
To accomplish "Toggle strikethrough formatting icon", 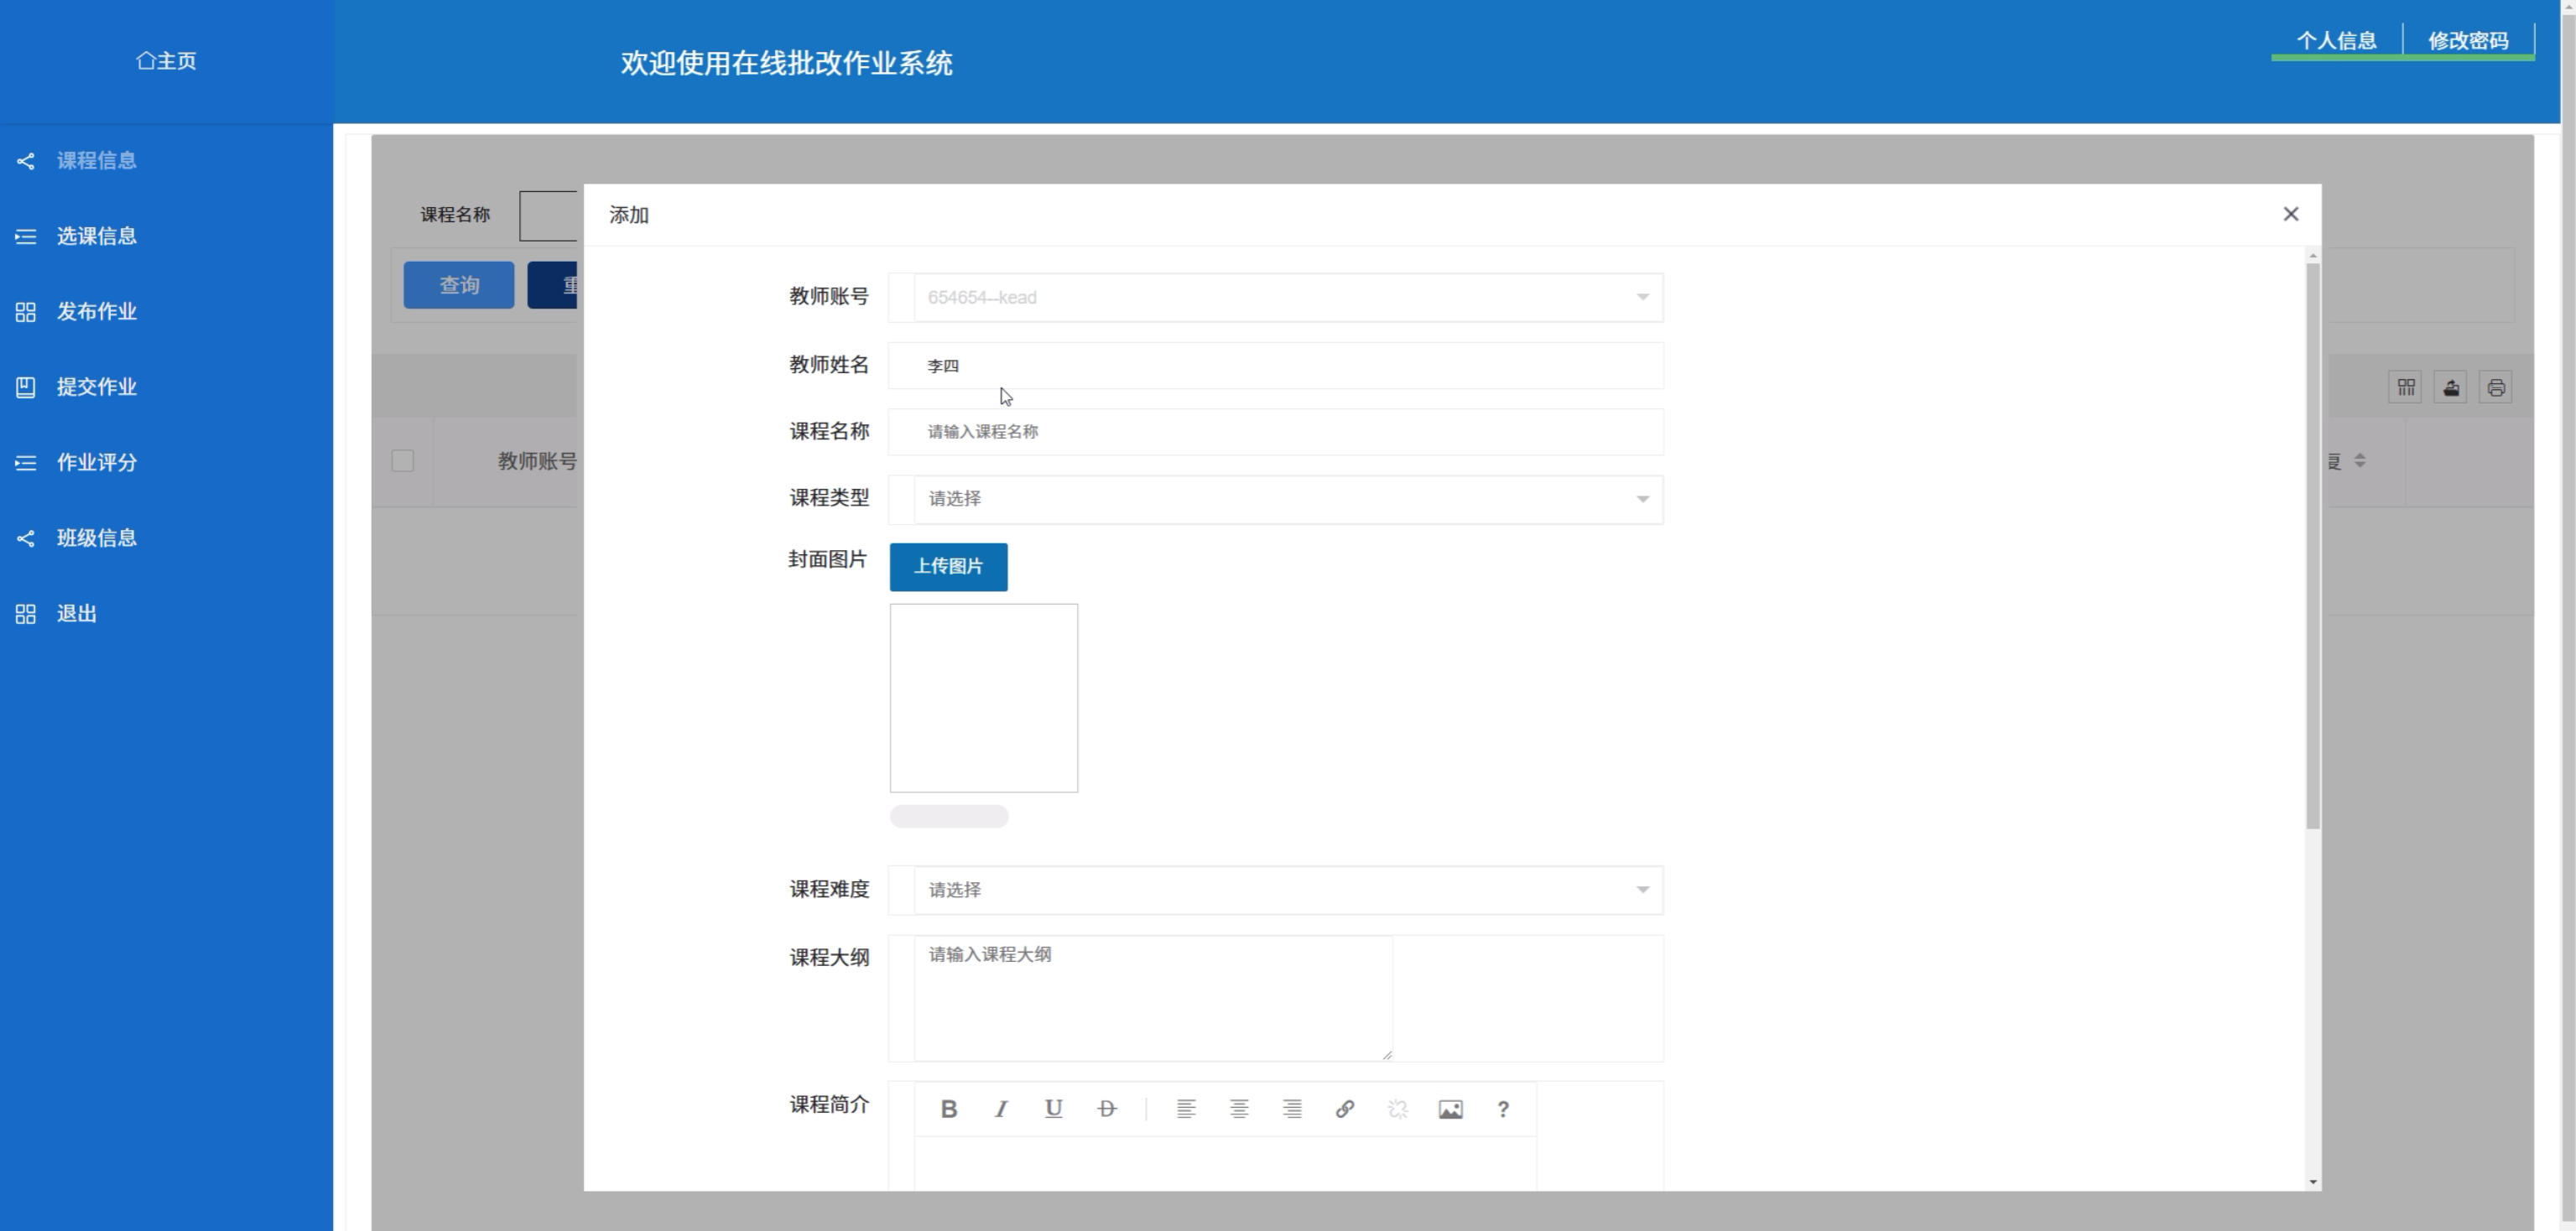I will tap(1106, 1108).
